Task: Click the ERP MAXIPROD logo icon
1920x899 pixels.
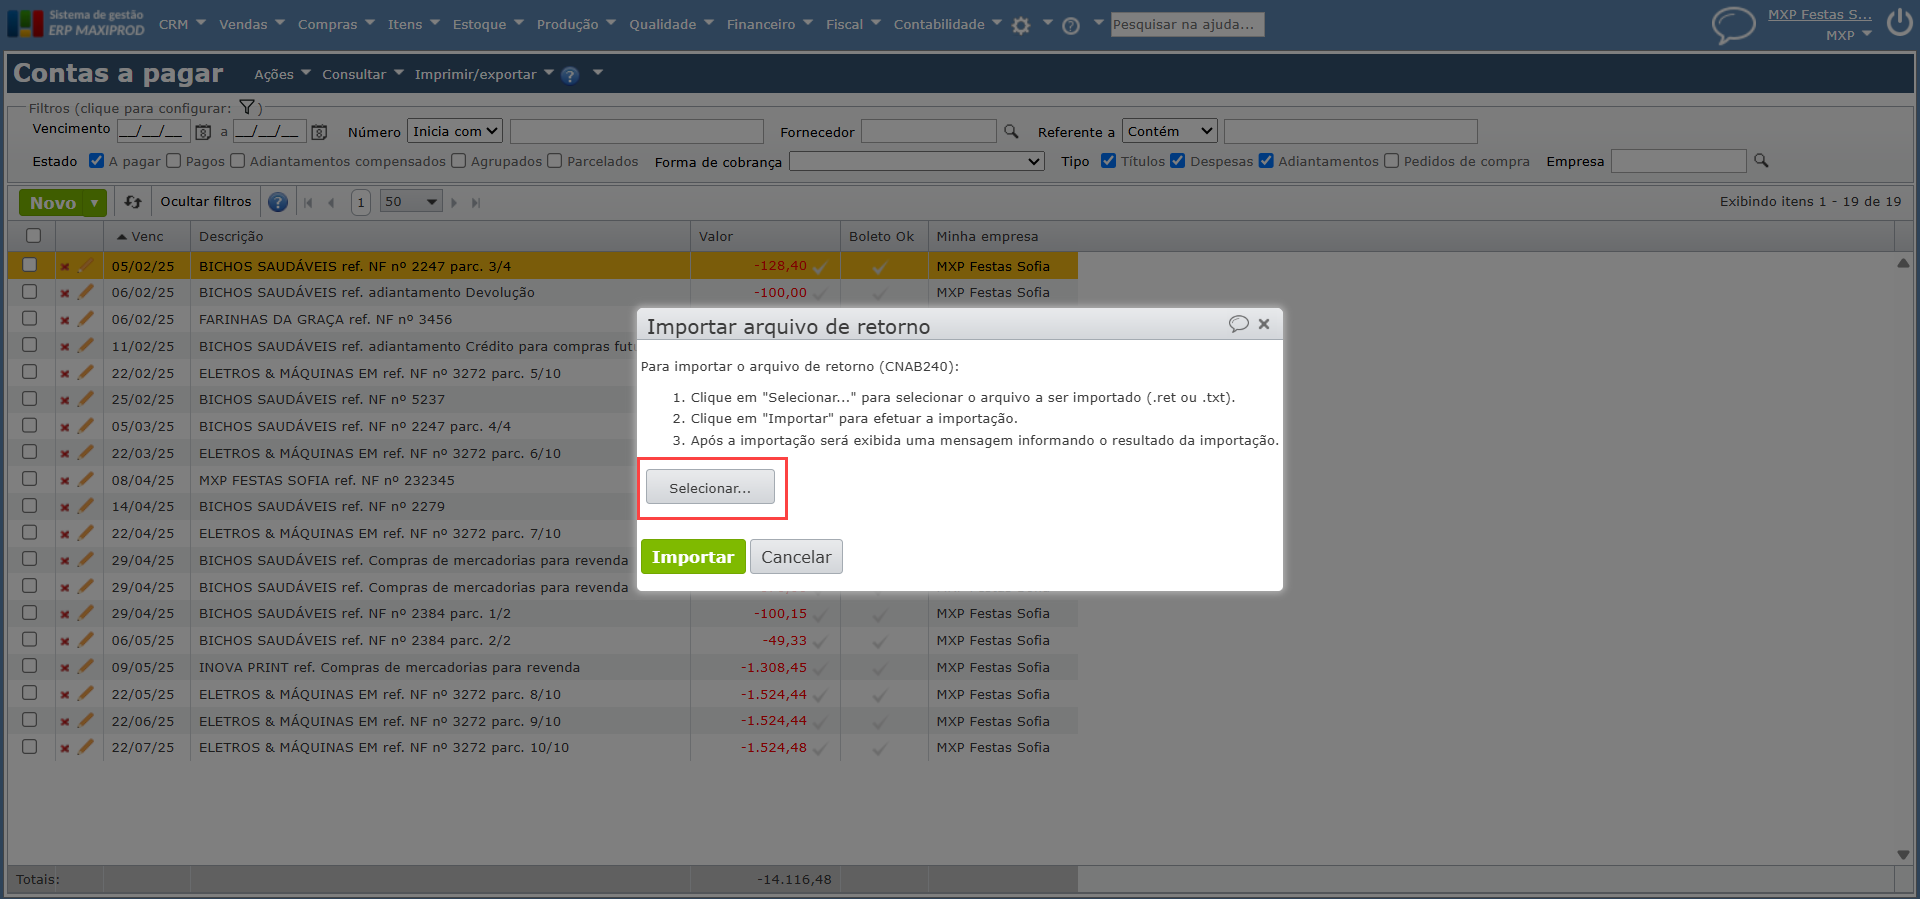Action: tap(25, 23)
